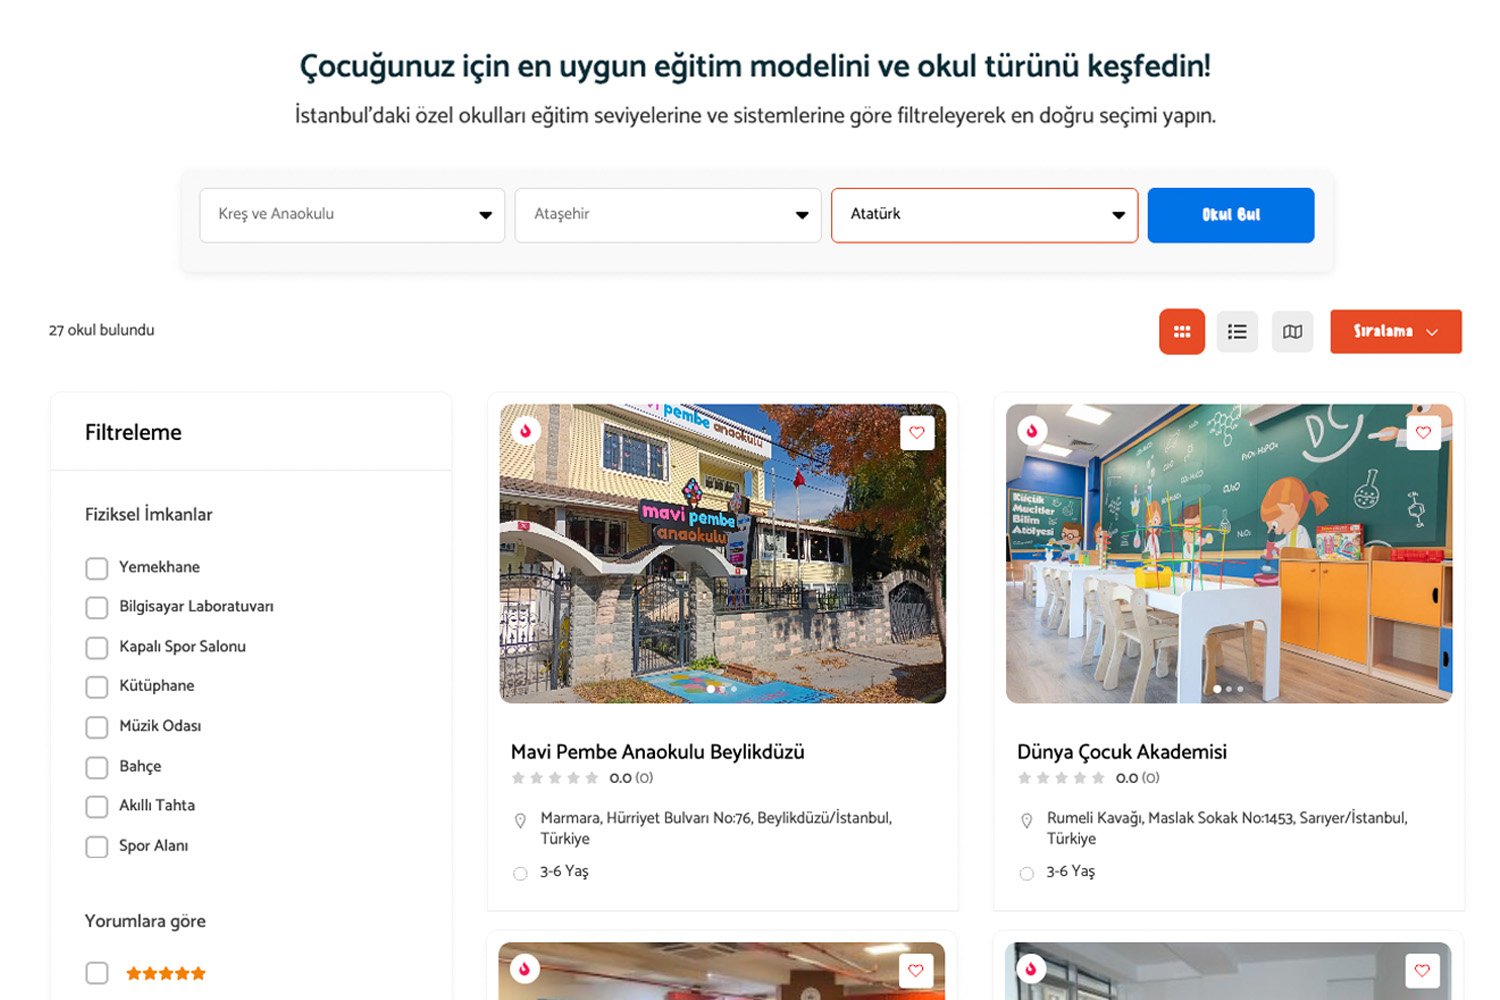Click '27 okul bulundu' result count
Image resolution: width=1500 pixels, height=1000 pixels.
point(102,330)
